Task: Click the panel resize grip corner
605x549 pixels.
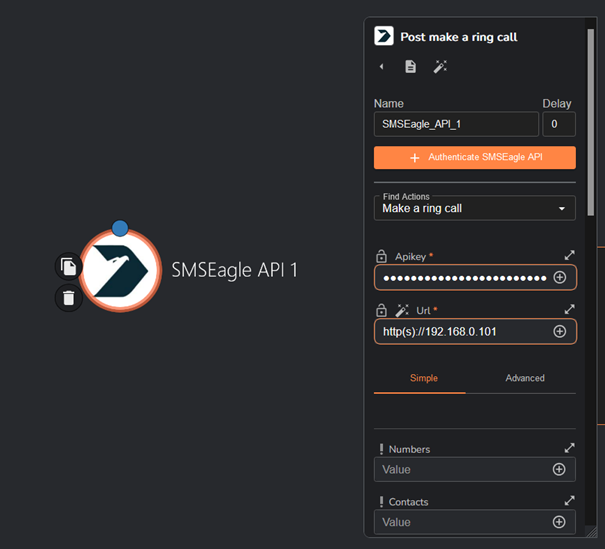Action: coord(591,532)
